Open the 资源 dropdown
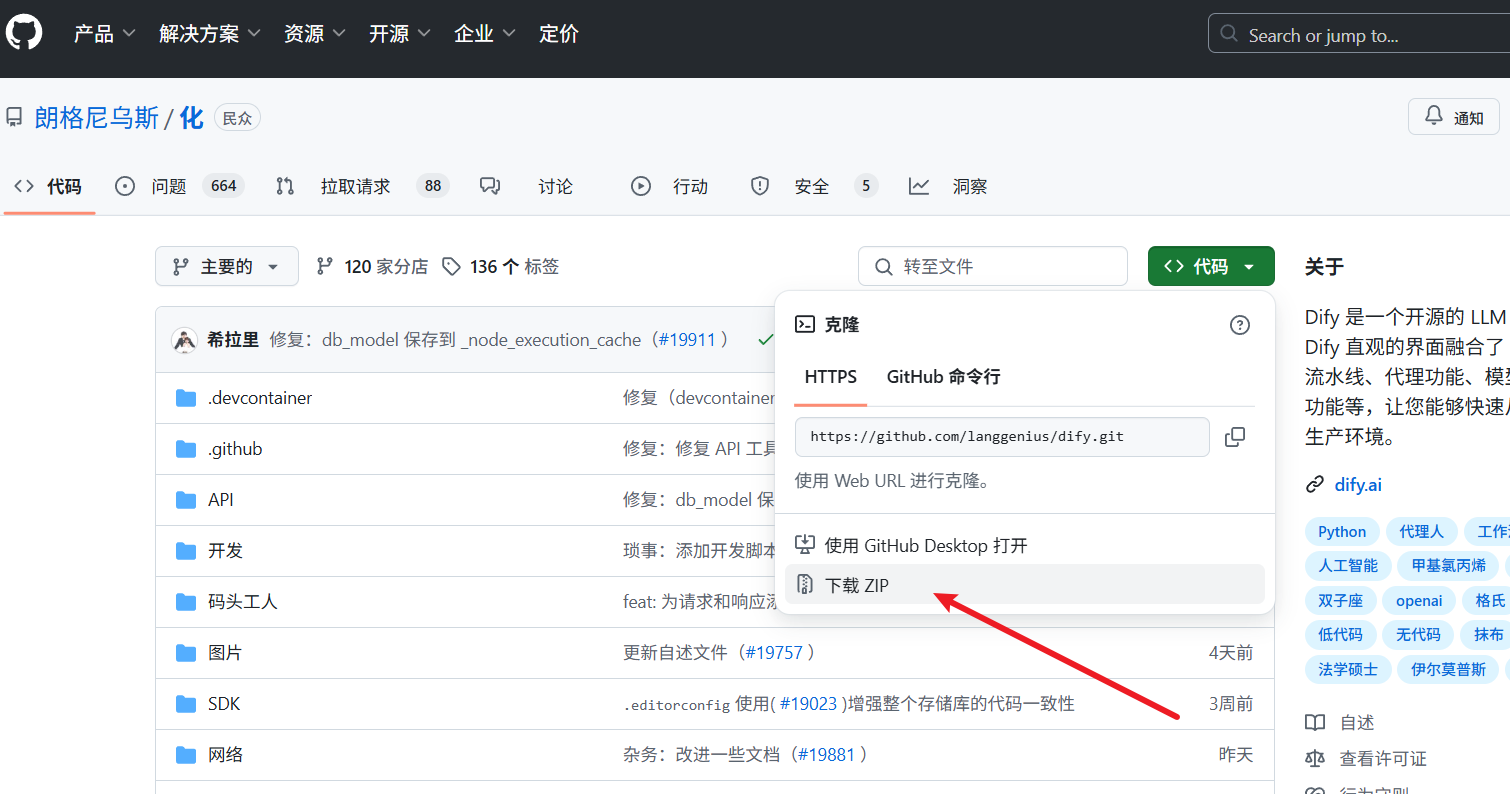 pos(314,33)
